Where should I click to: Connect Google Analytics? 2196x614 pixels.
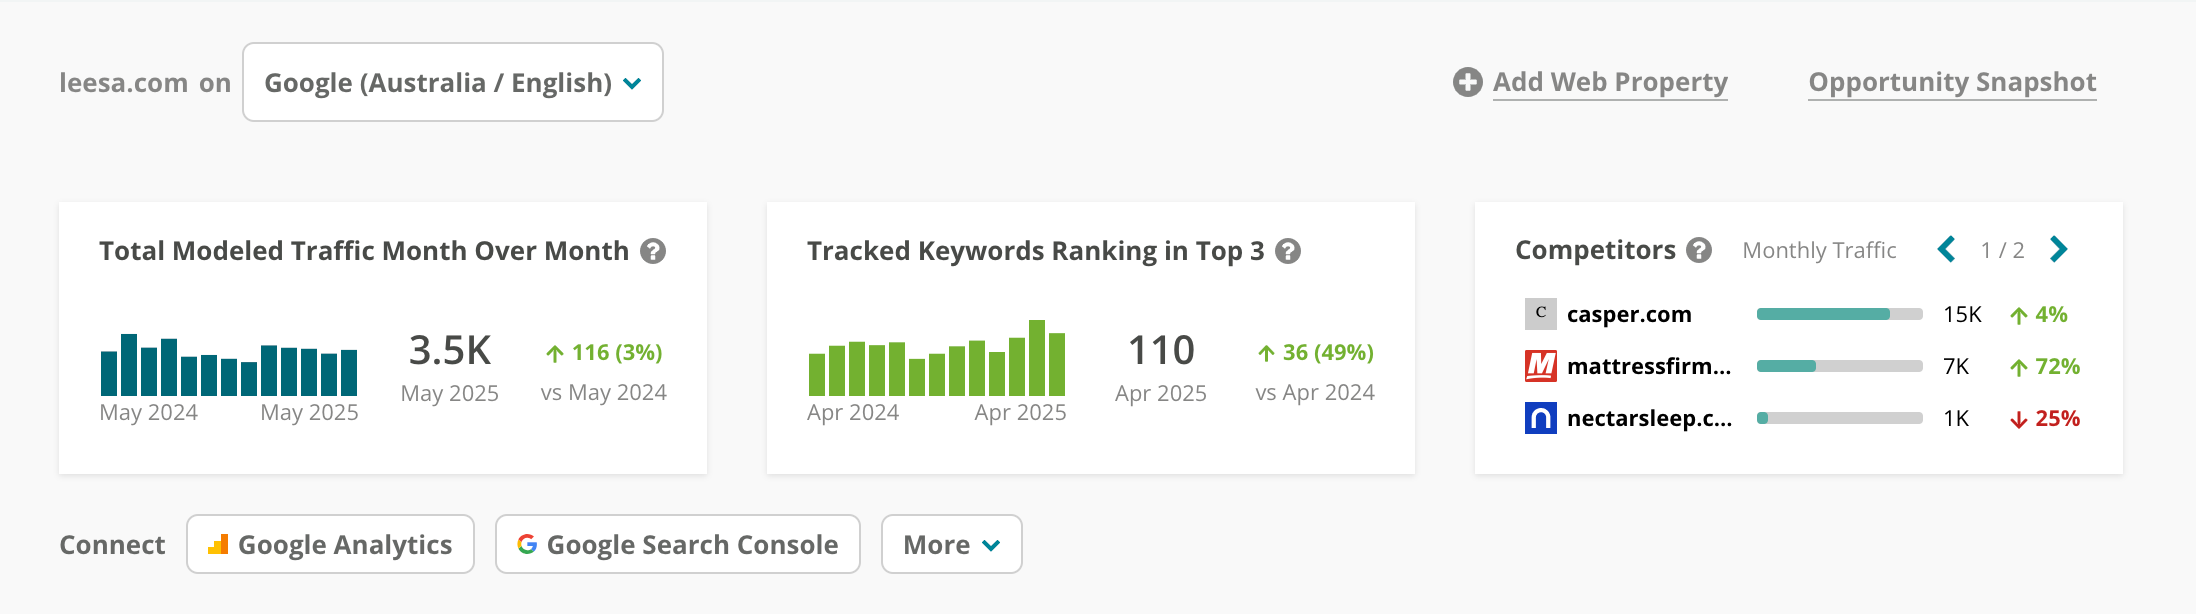click(x=330, y=544)
